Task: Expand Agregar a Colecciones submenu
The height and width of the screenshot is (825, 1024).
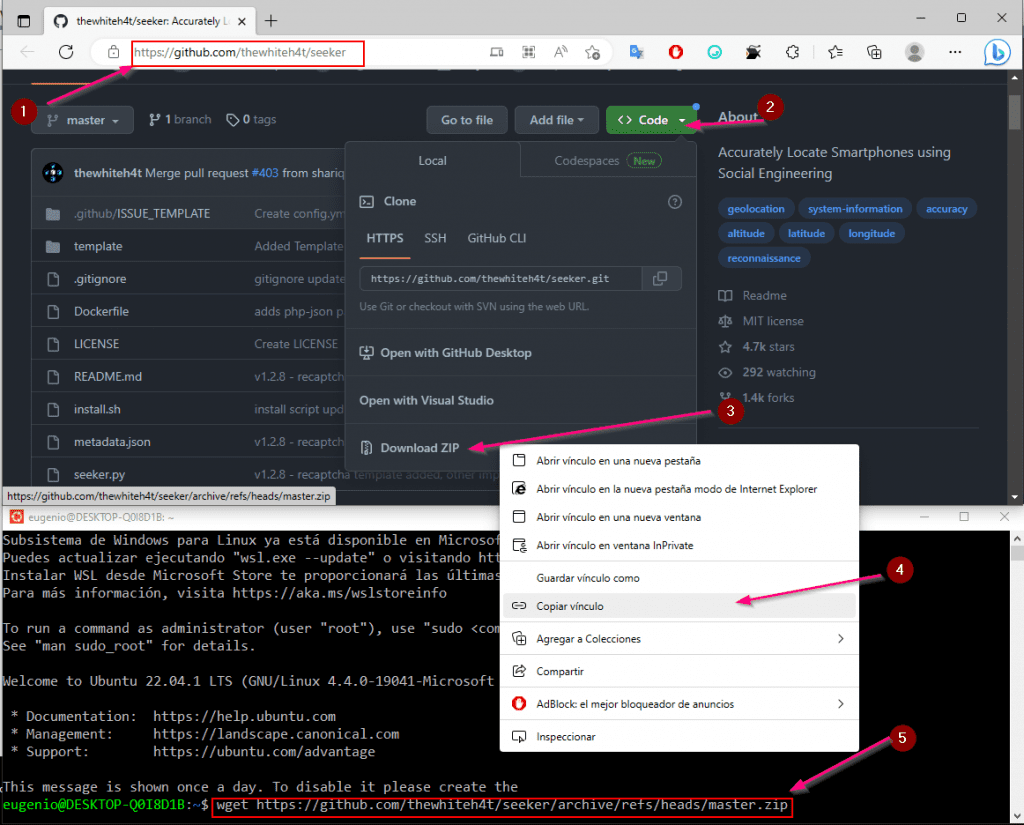Action: (x=679, y=639)
